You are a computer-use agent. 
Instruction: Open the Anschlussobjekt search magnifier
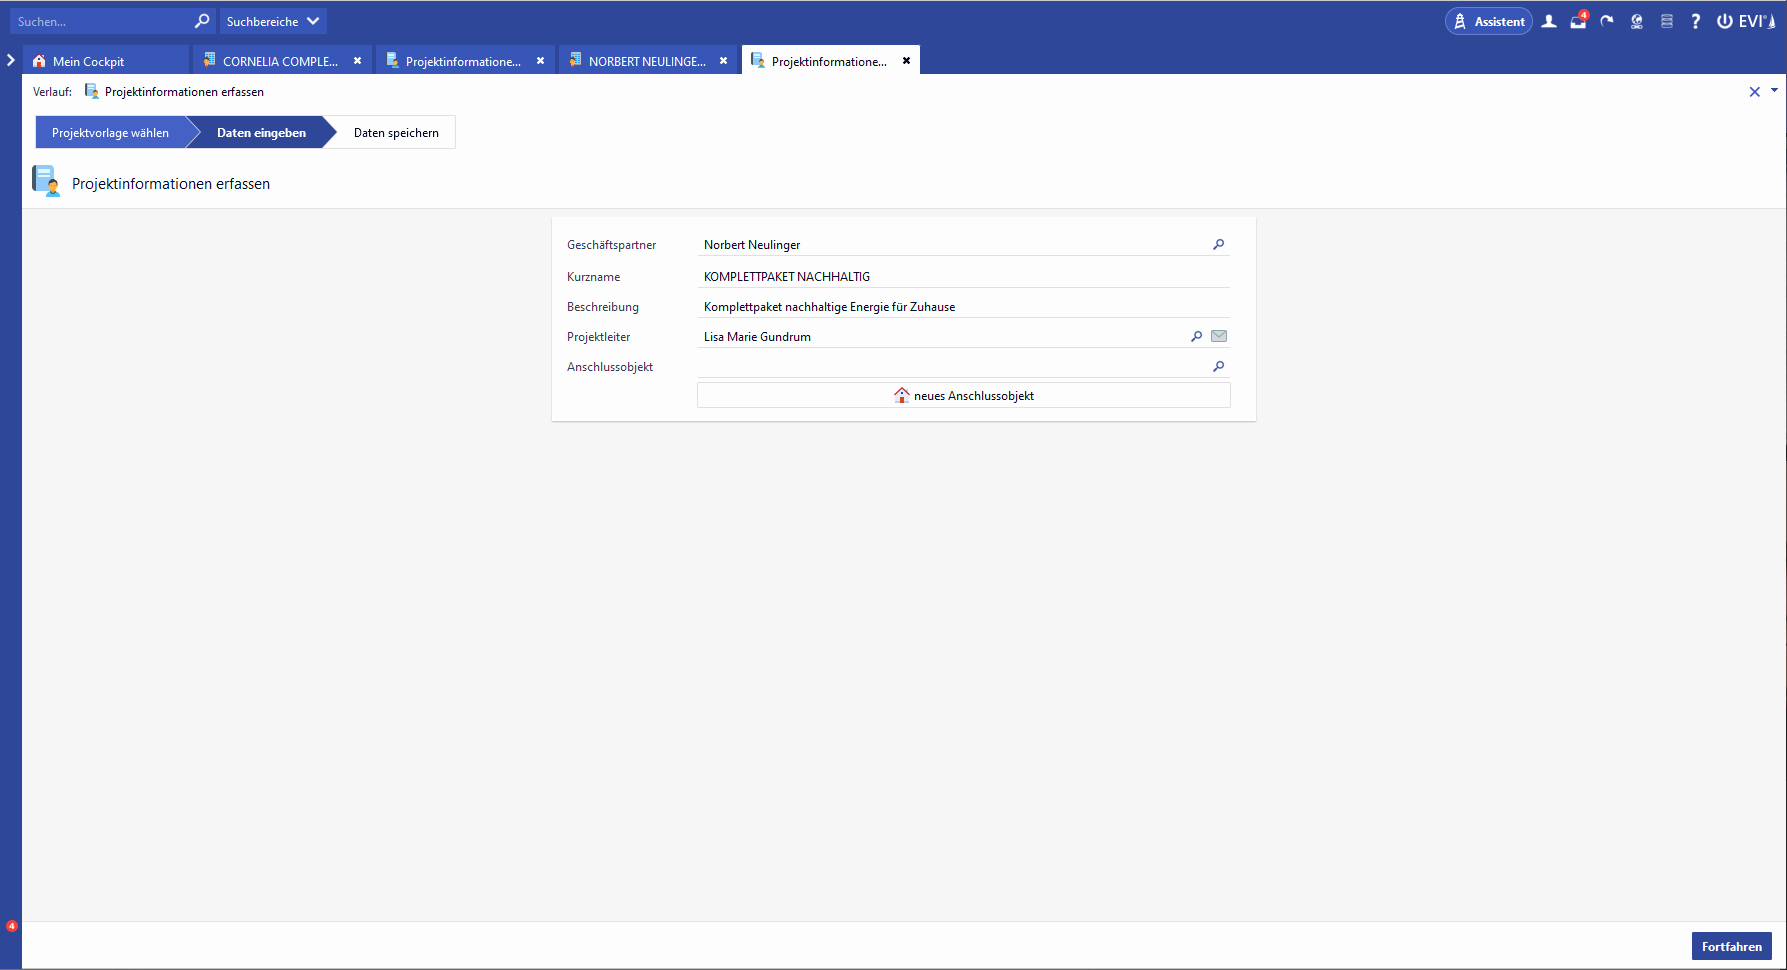tap(1218, 367)
